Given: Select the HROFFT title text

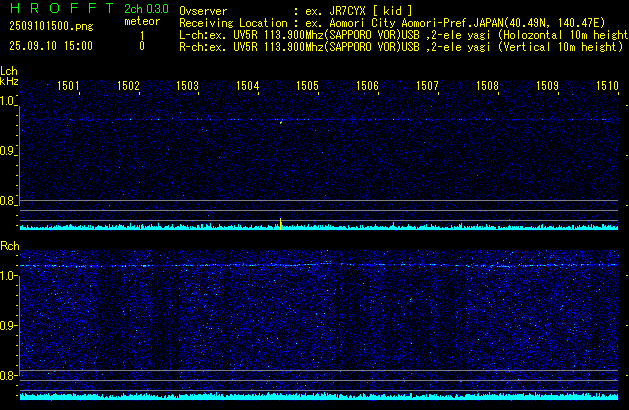Looking at the screenshot, I should coord(62,8).
